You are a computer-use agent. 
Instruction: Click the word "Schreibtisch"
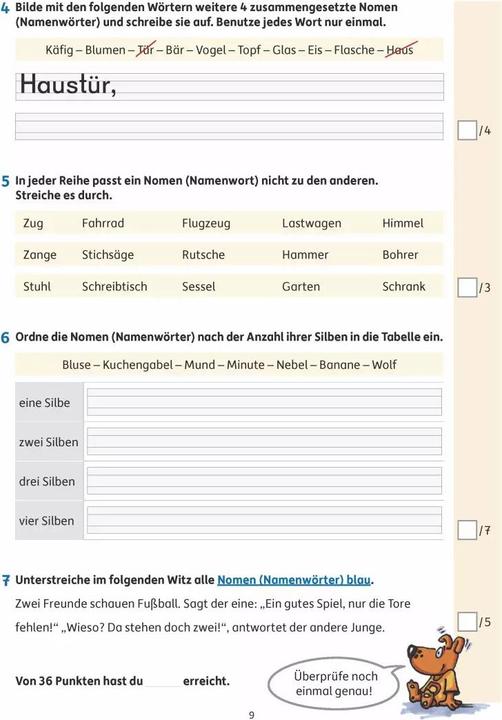pos(115,287)
